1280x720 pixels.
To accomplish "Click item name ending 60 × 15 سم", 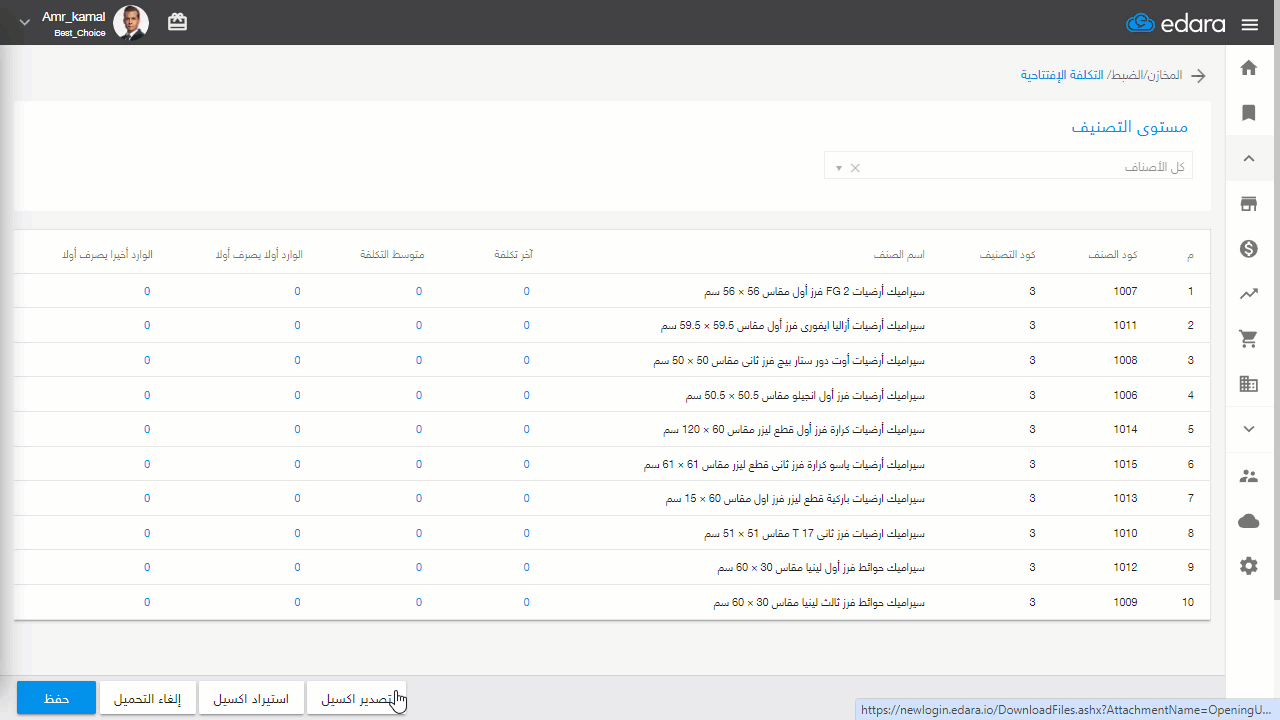I will point(796,498).
